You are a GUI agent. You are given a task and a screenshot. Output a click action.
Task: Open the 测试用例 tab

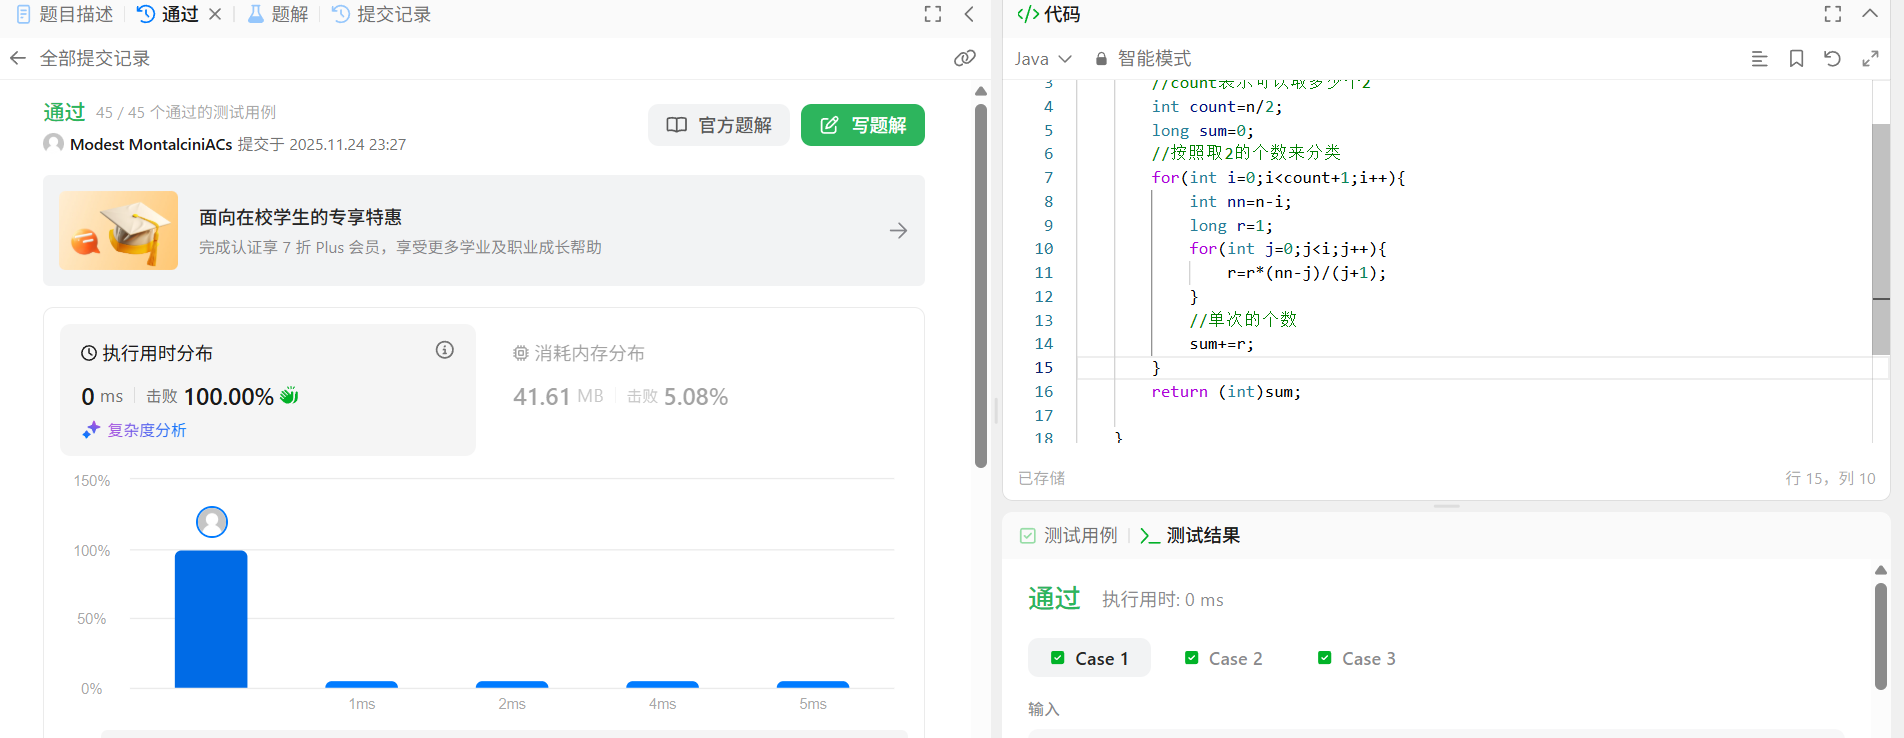(1068, 536)
